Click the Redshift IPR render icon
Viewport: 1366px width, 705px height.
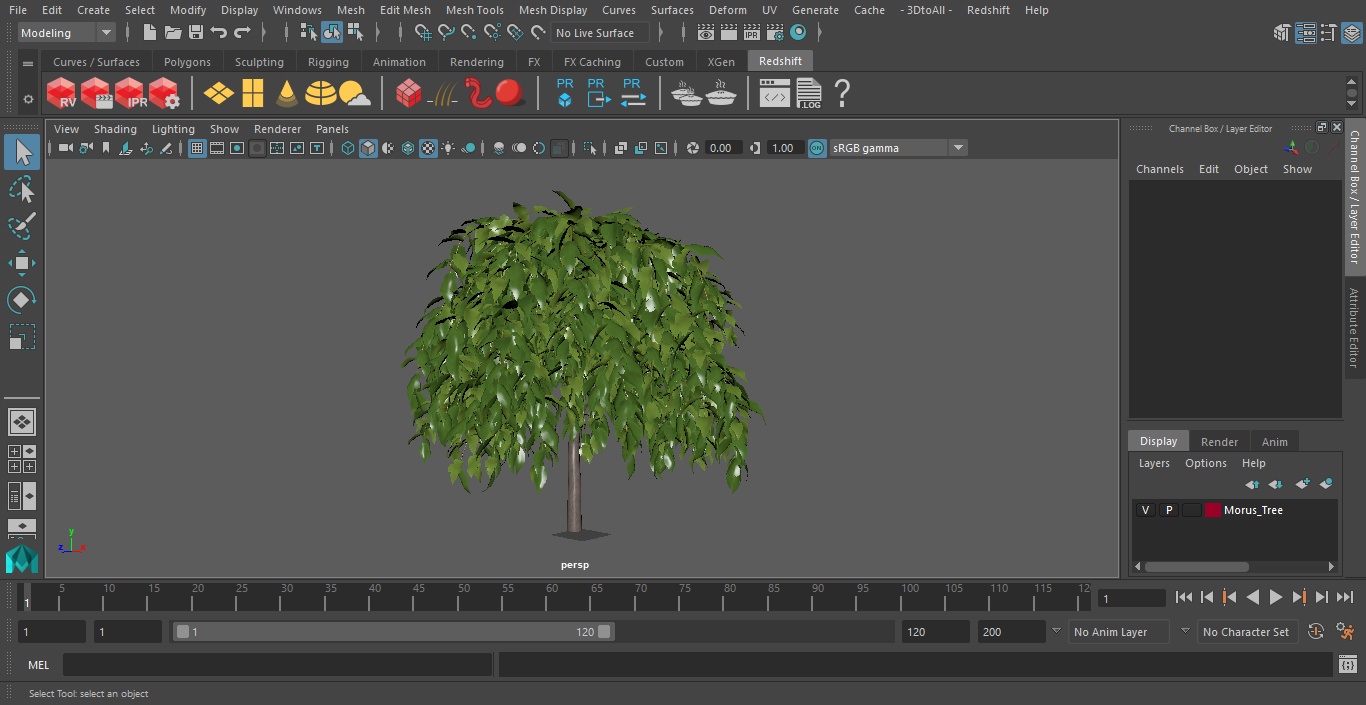130,94
